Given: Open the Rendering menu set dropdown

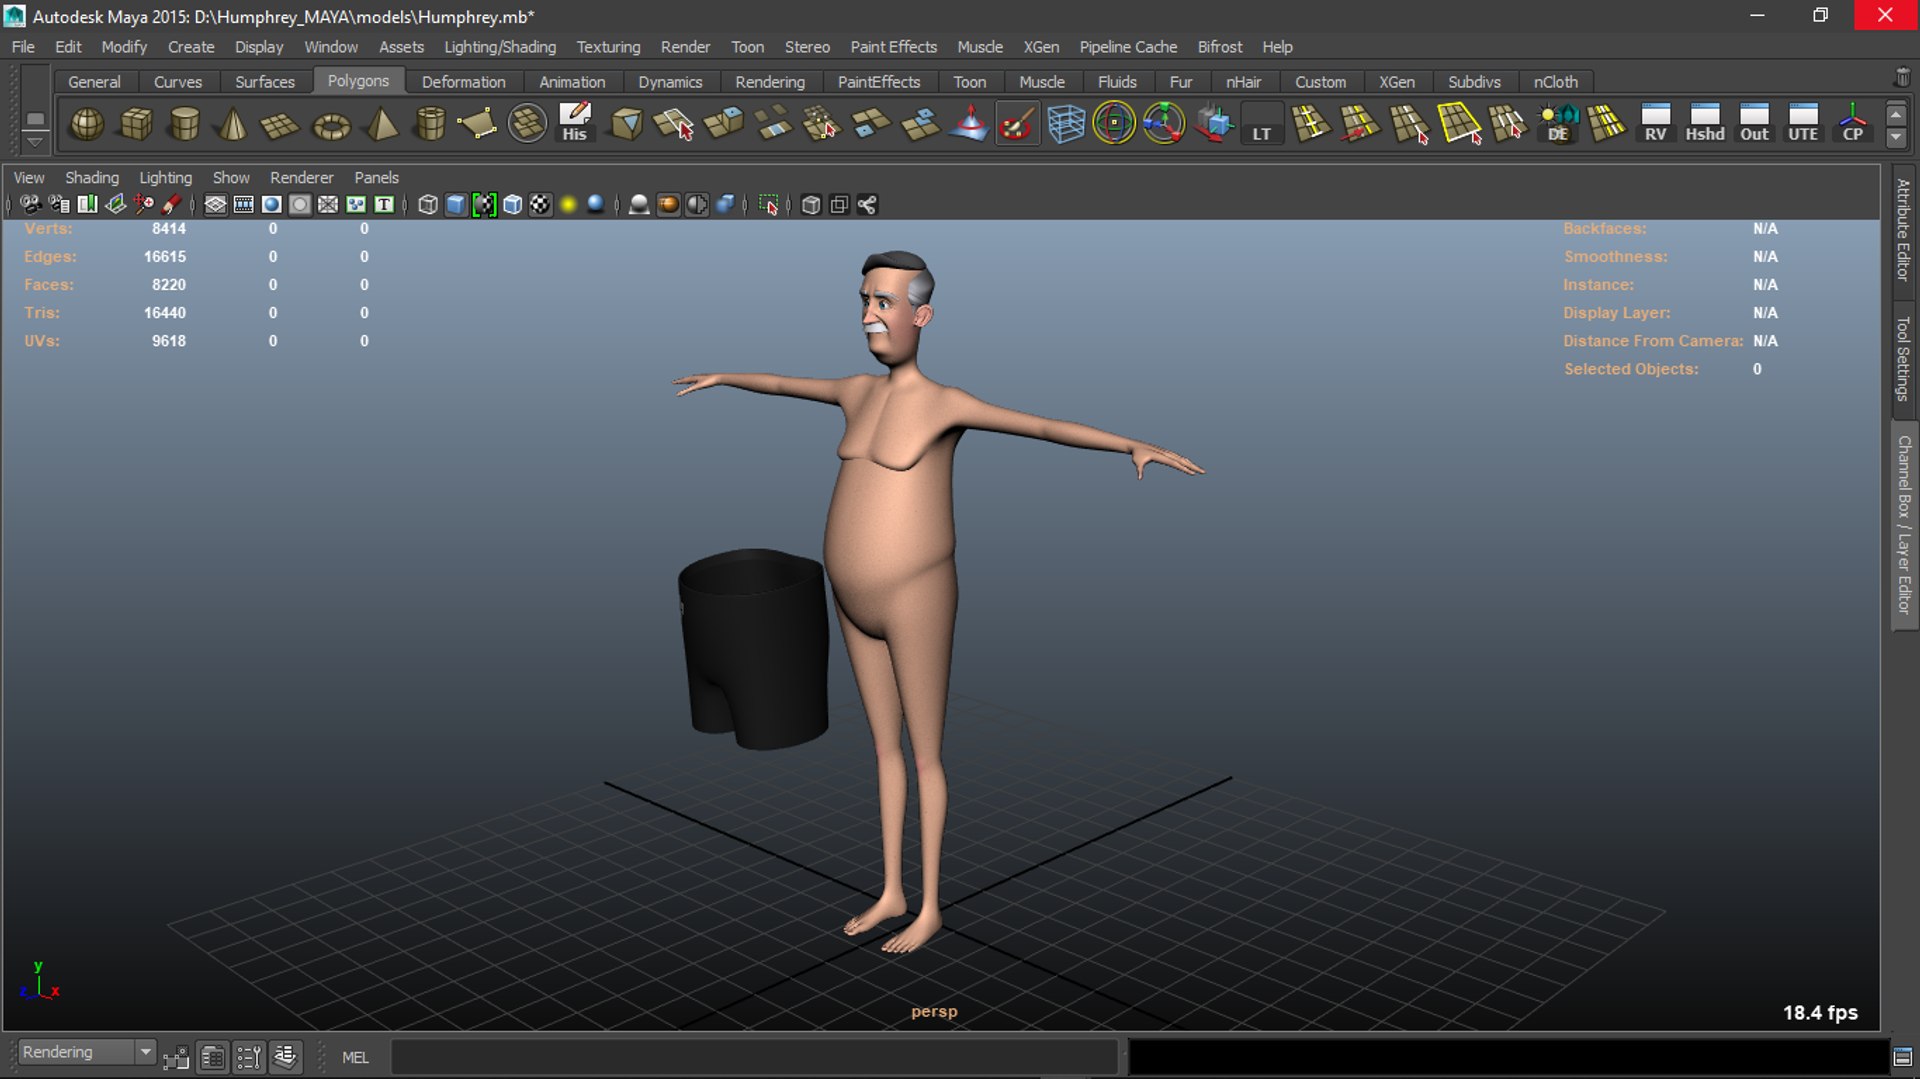Looking at the screenshot, I should pyautogui.click(x=87, y=1052).
